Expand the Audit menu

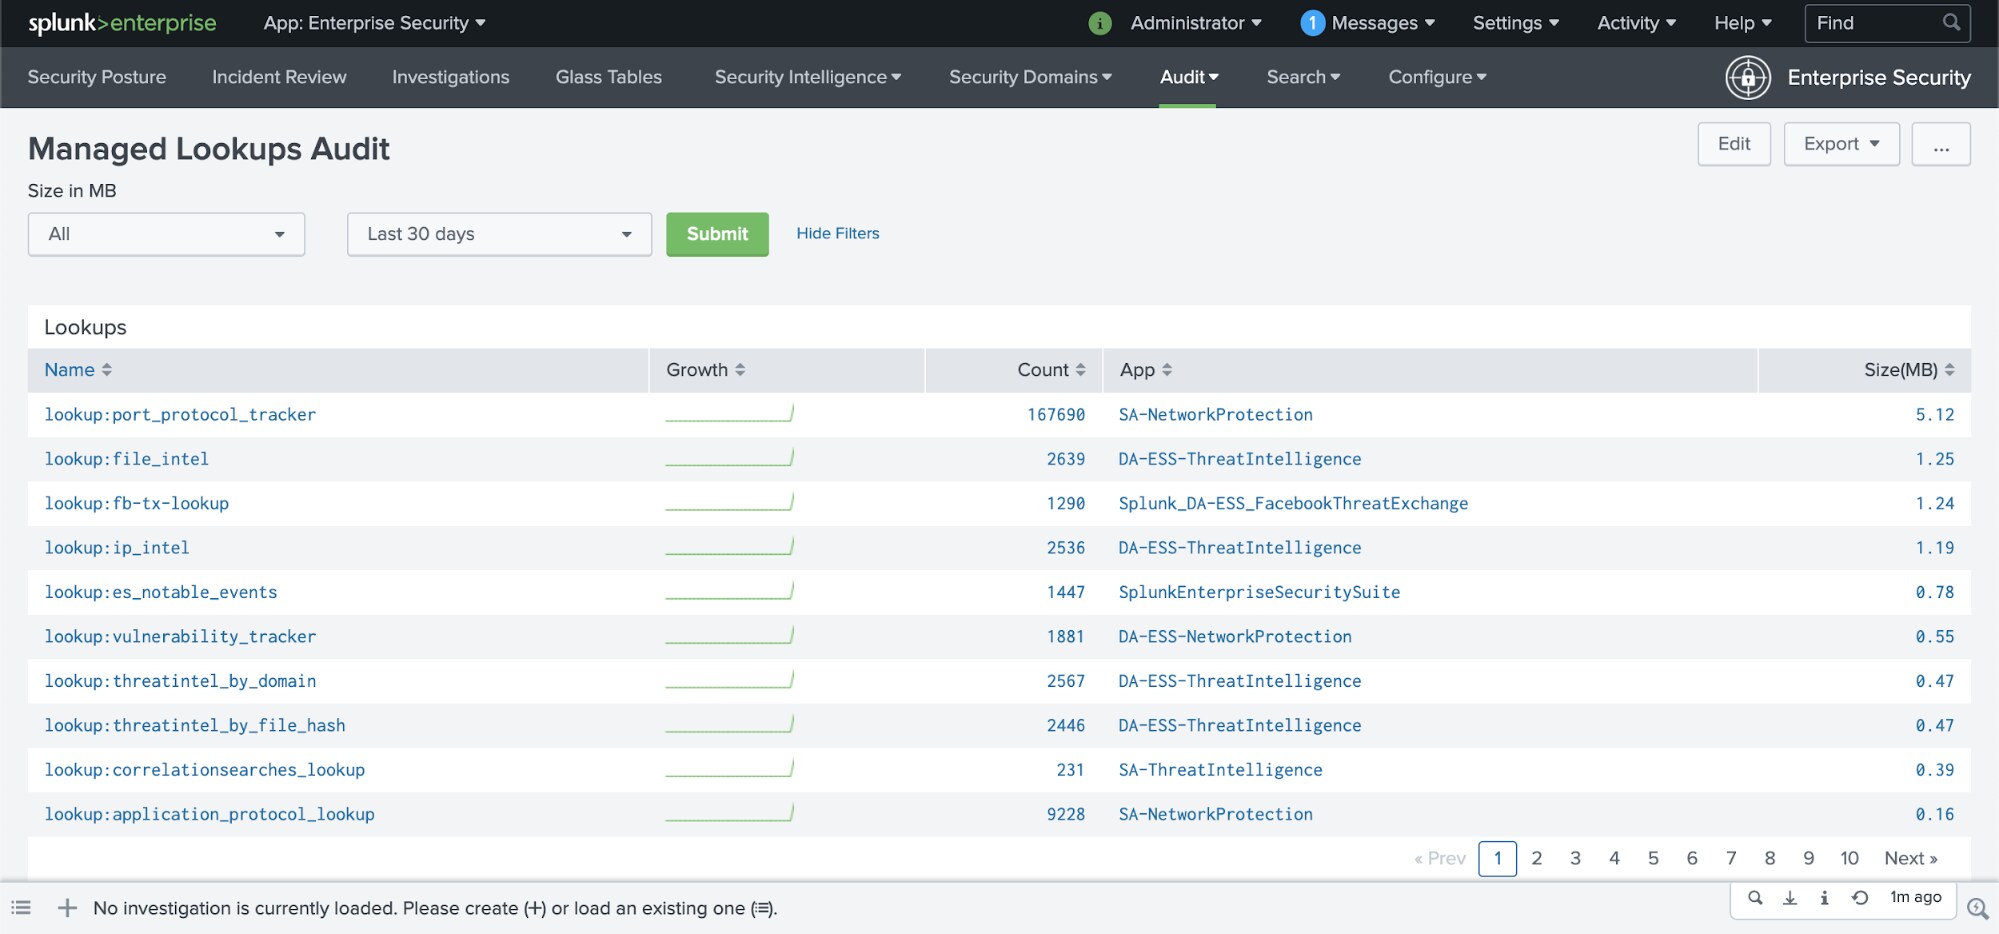[1188, 77]
